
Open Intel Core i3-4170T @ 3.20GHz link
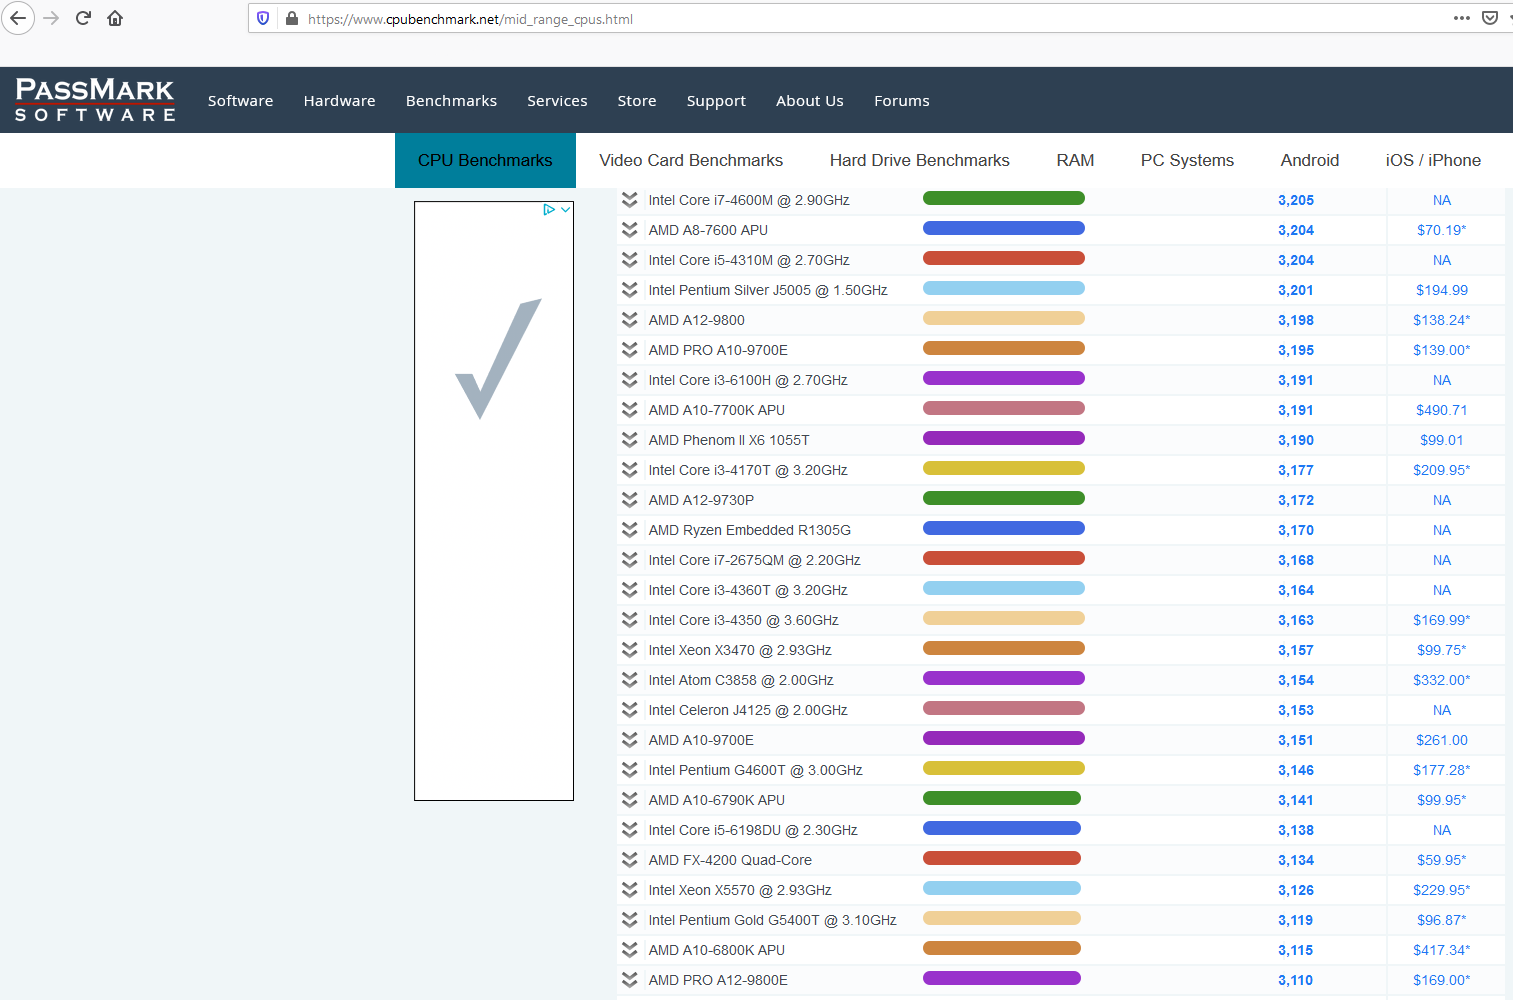tap(748, 470)
